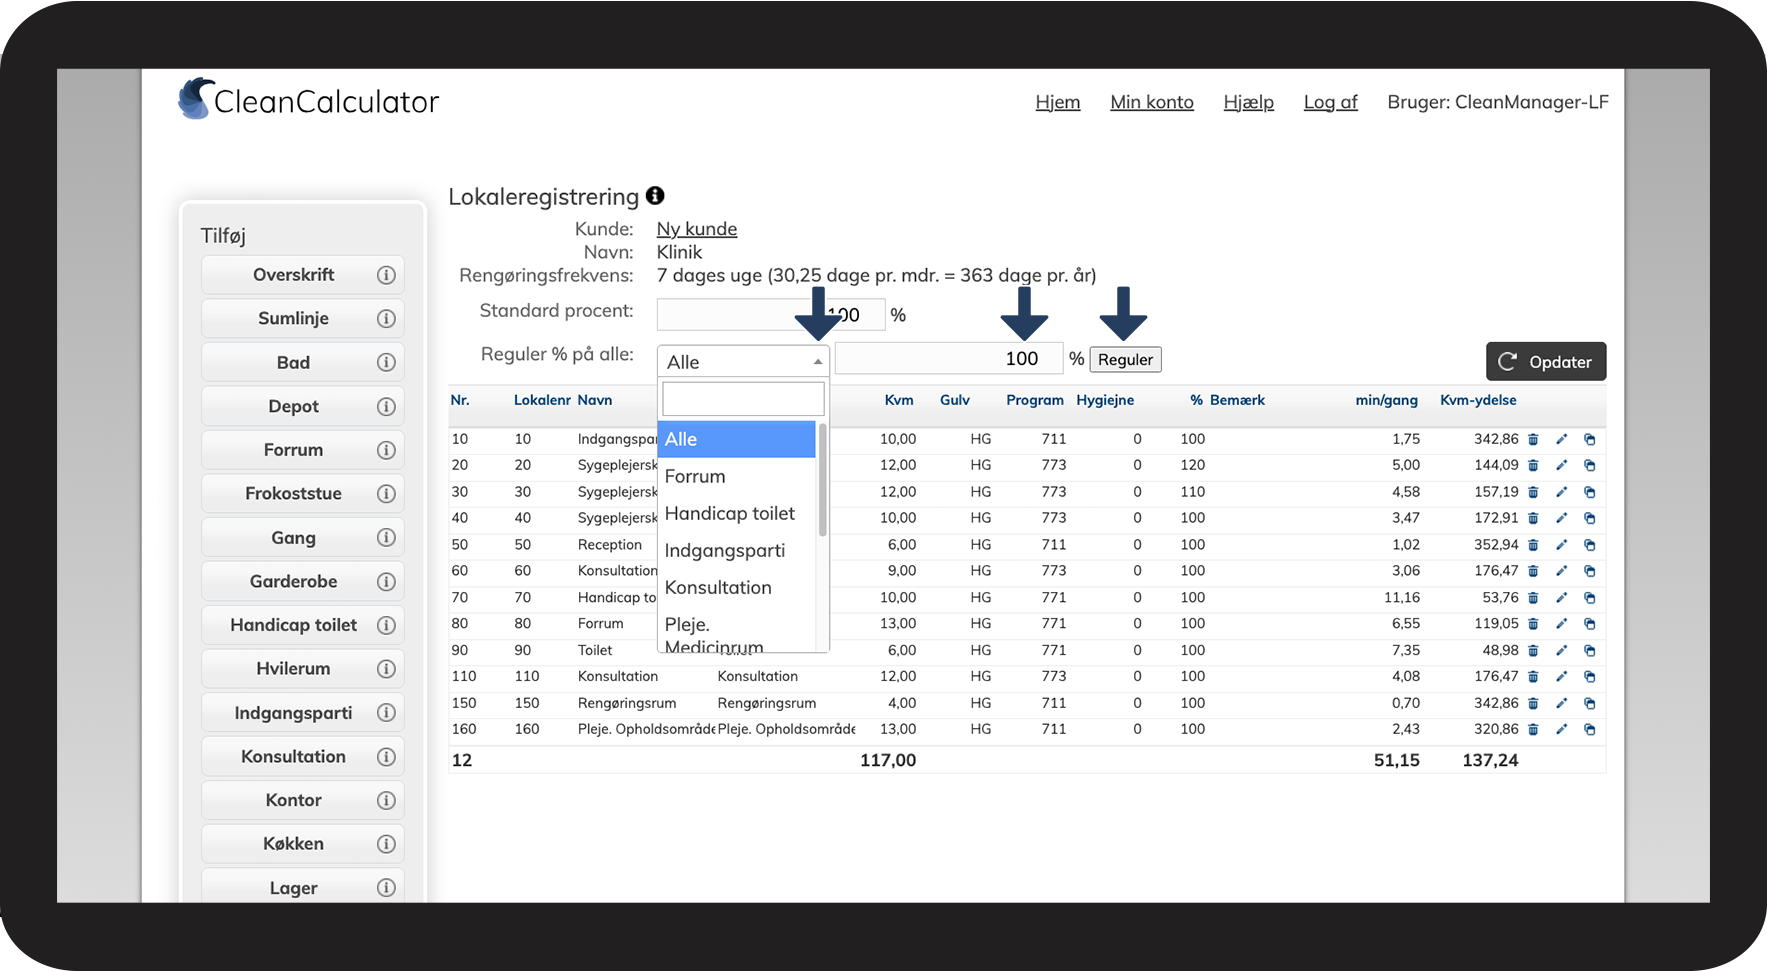Open info icon beside Overskrift
The height and width of the screenshot is (971, 1767).
pyautogui.click(x=386, y=275)
